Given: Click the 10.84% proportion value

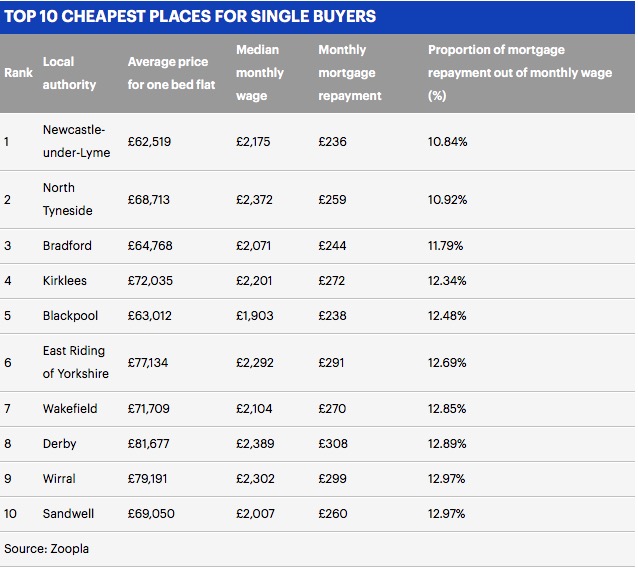Looking at the screenshot, I should coord(447,142).
